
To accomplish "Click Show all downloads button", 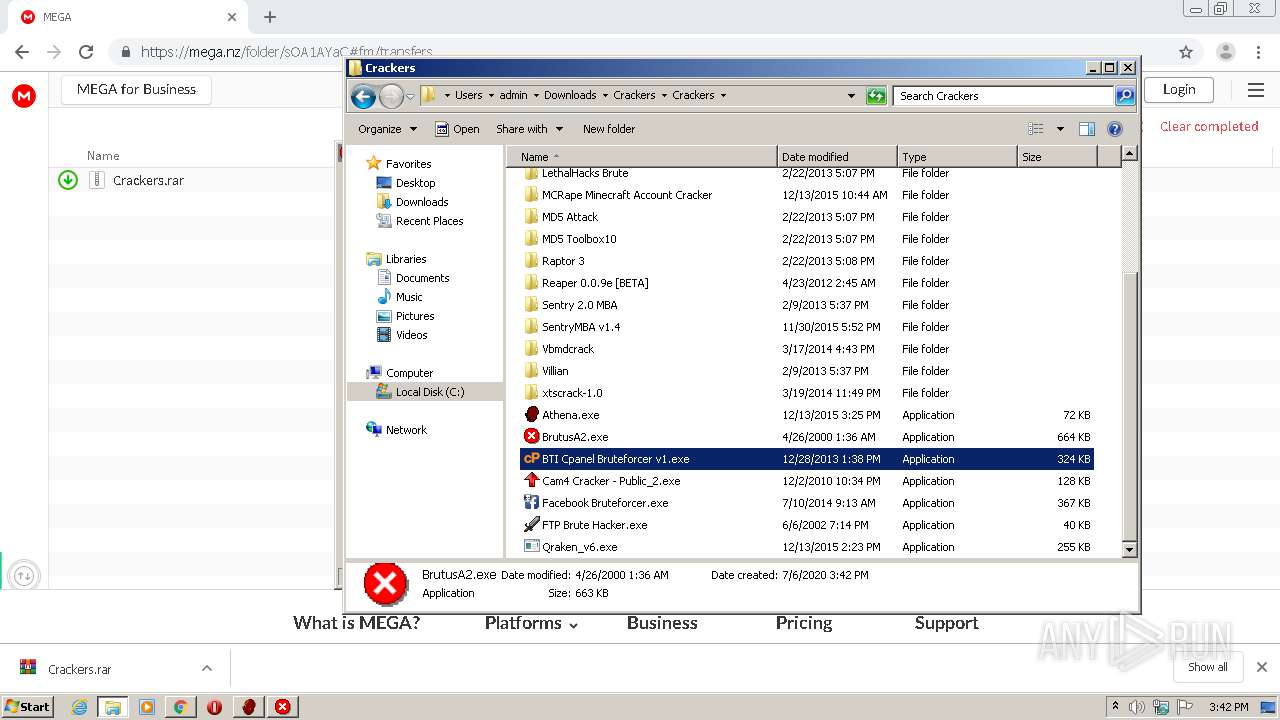I will click(x=1207, y=667).
